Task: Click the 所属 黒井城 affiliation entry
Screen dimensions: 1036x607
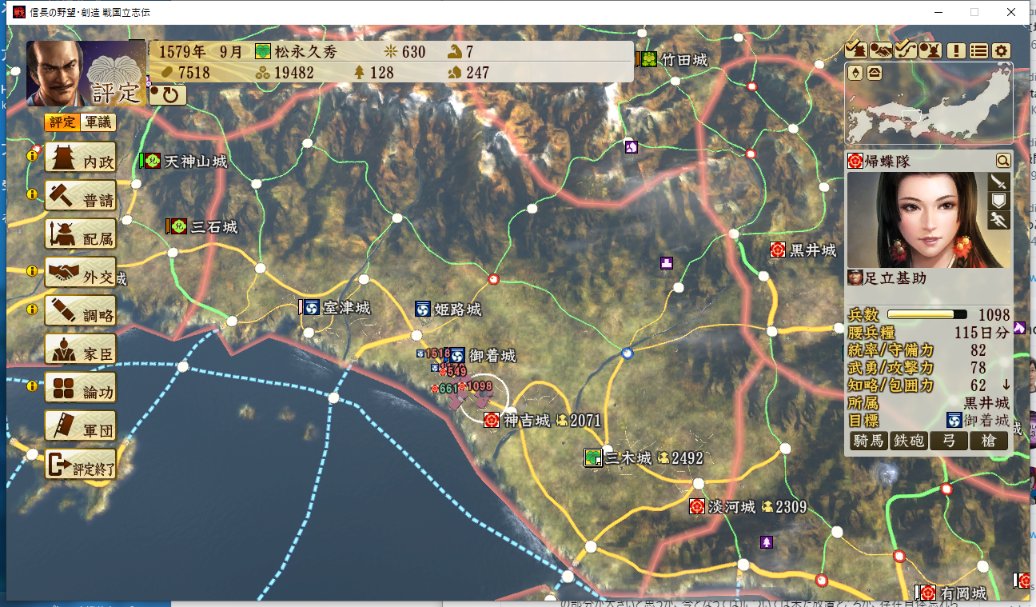Action: point(929,403)
